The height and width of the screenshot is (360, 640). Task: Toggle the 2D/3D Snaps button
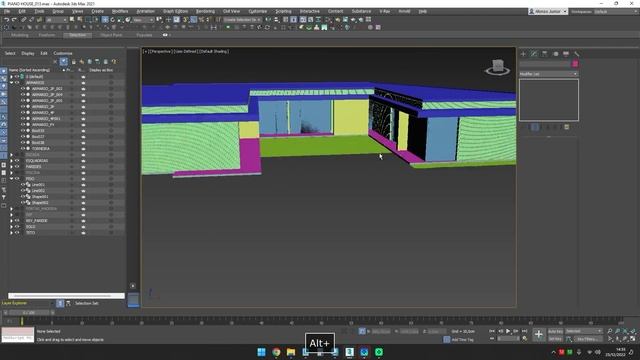coord(186,20)
